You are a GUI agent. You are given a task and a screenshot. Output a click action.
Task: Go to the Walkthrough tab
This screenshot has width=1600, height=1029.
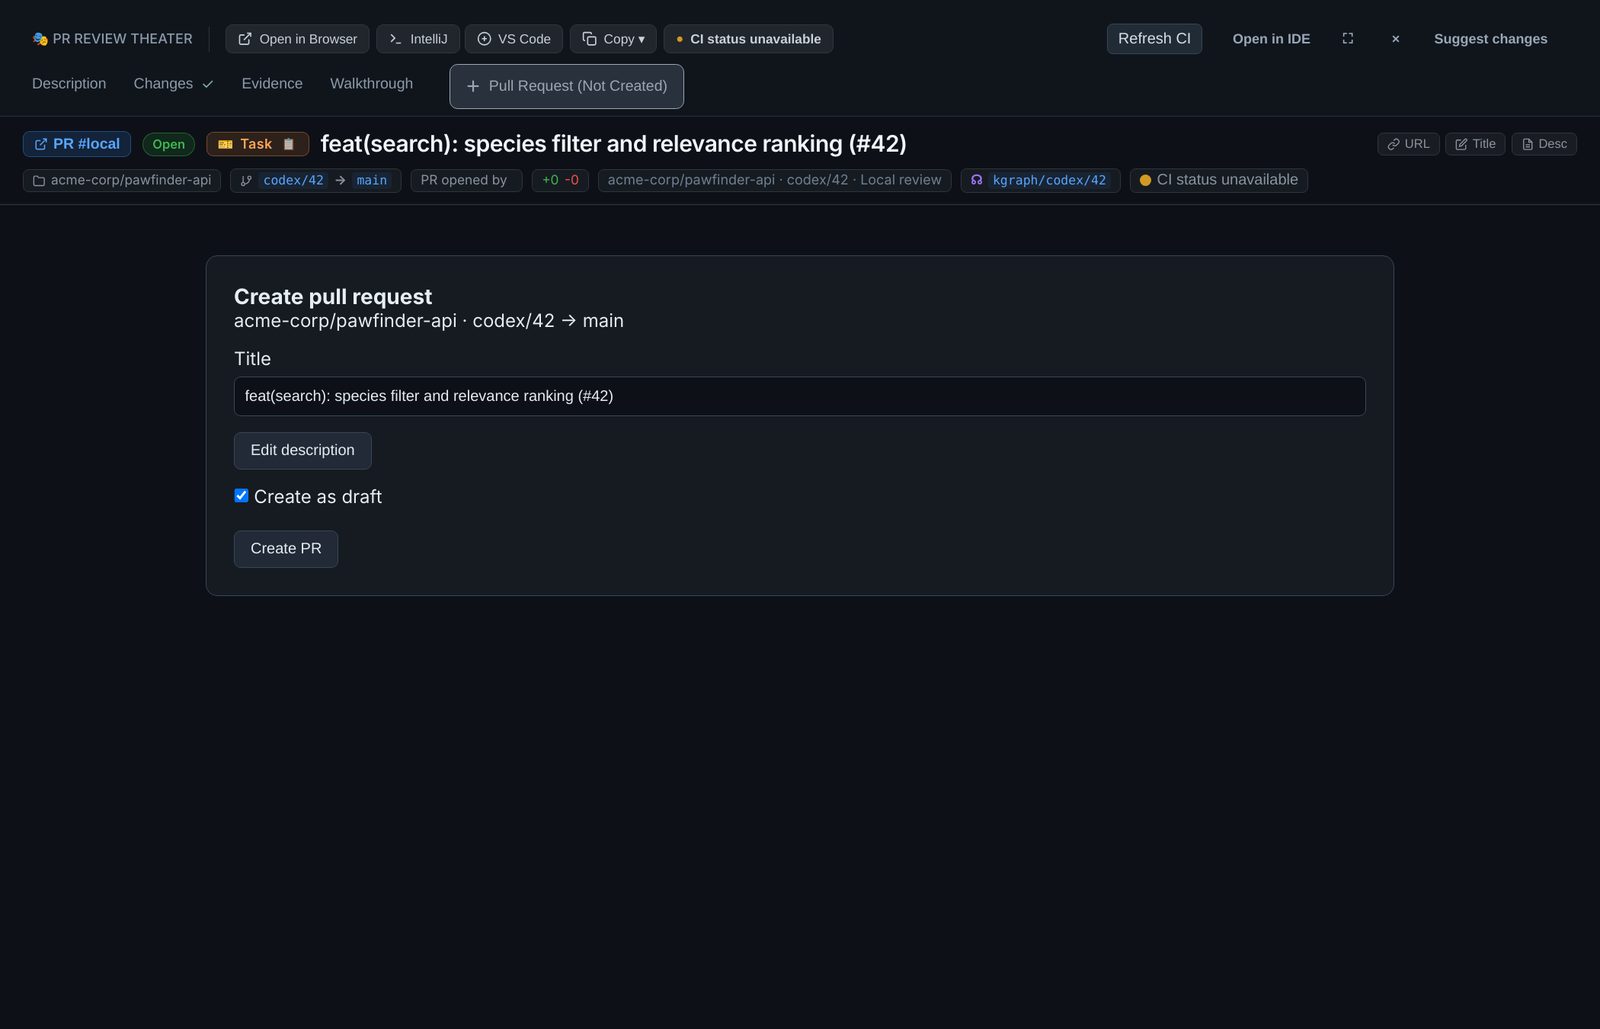371,84
